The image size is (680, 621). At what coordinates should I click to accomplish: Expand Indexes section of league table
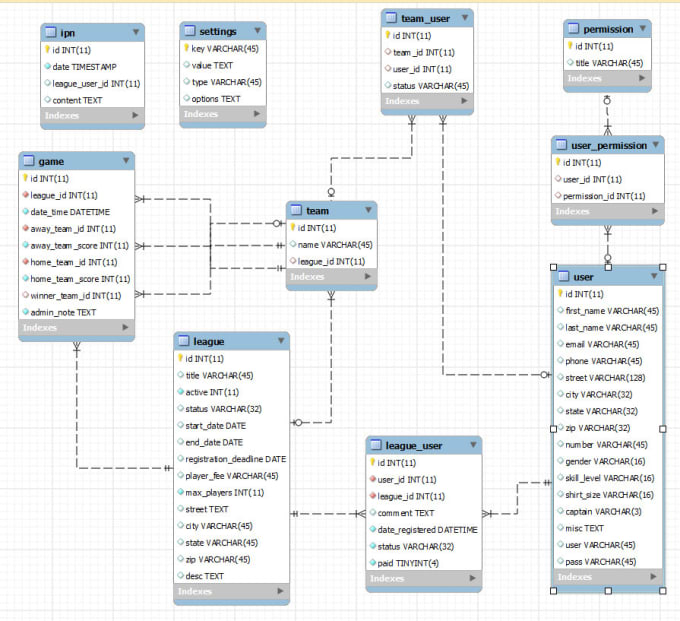click(x=280, y=591)
